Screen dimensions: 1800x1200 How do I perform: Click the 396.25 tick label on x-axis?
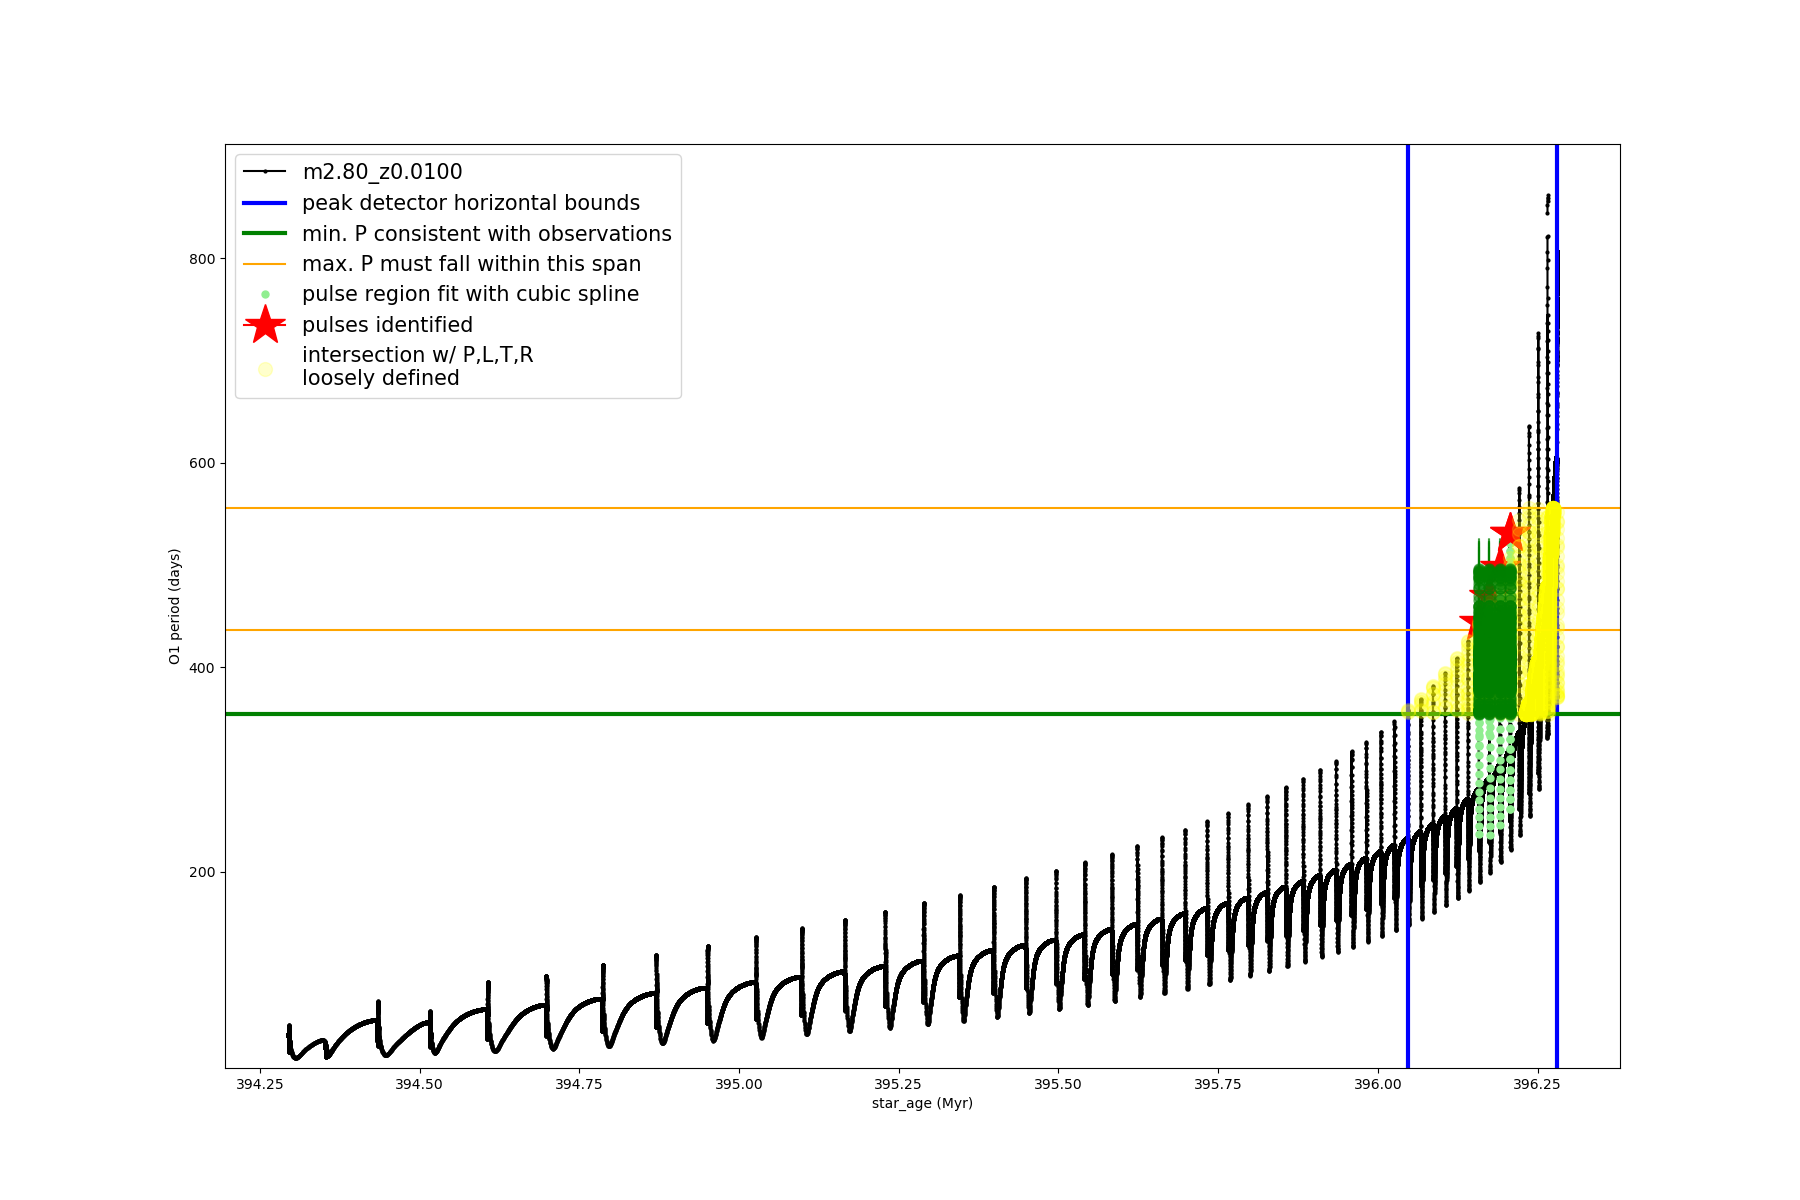tap(1537, 1084)
